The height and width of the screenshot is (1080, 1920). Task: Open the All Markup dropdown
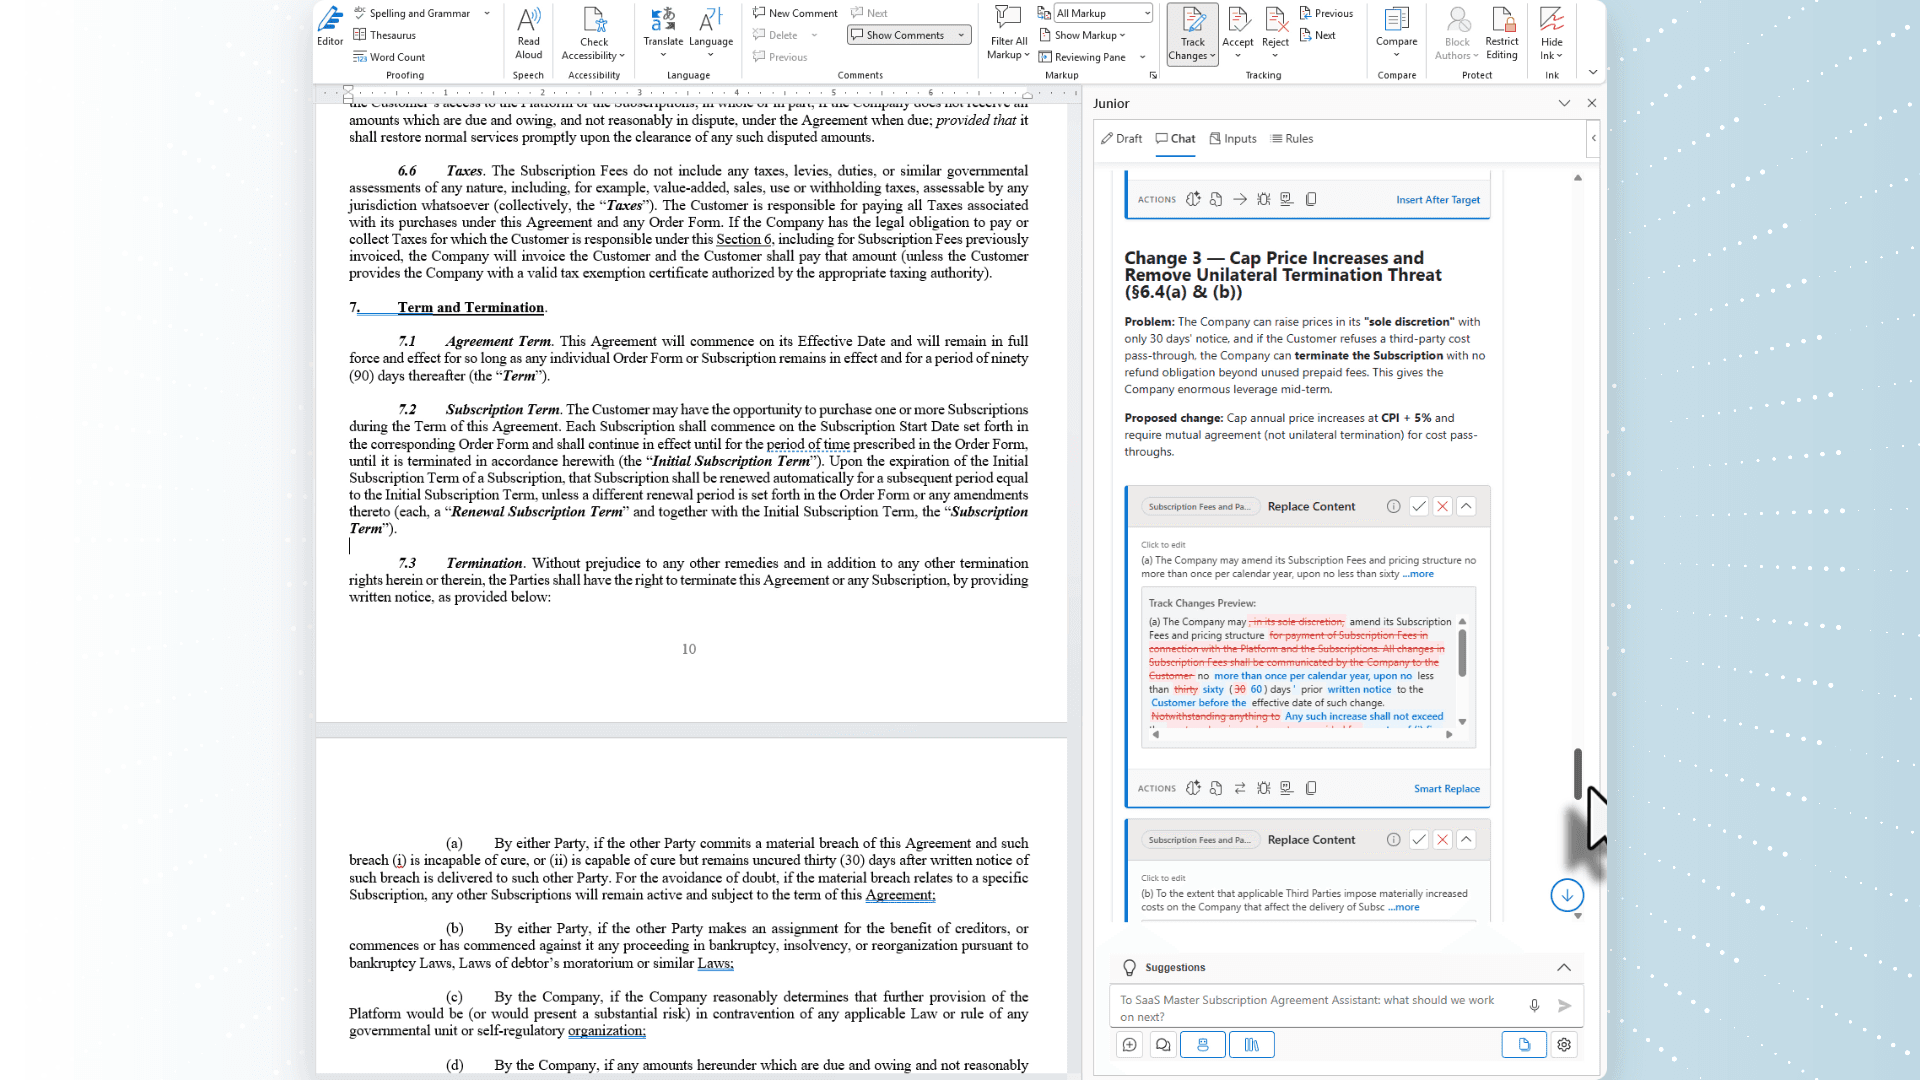pos(1104,13)
